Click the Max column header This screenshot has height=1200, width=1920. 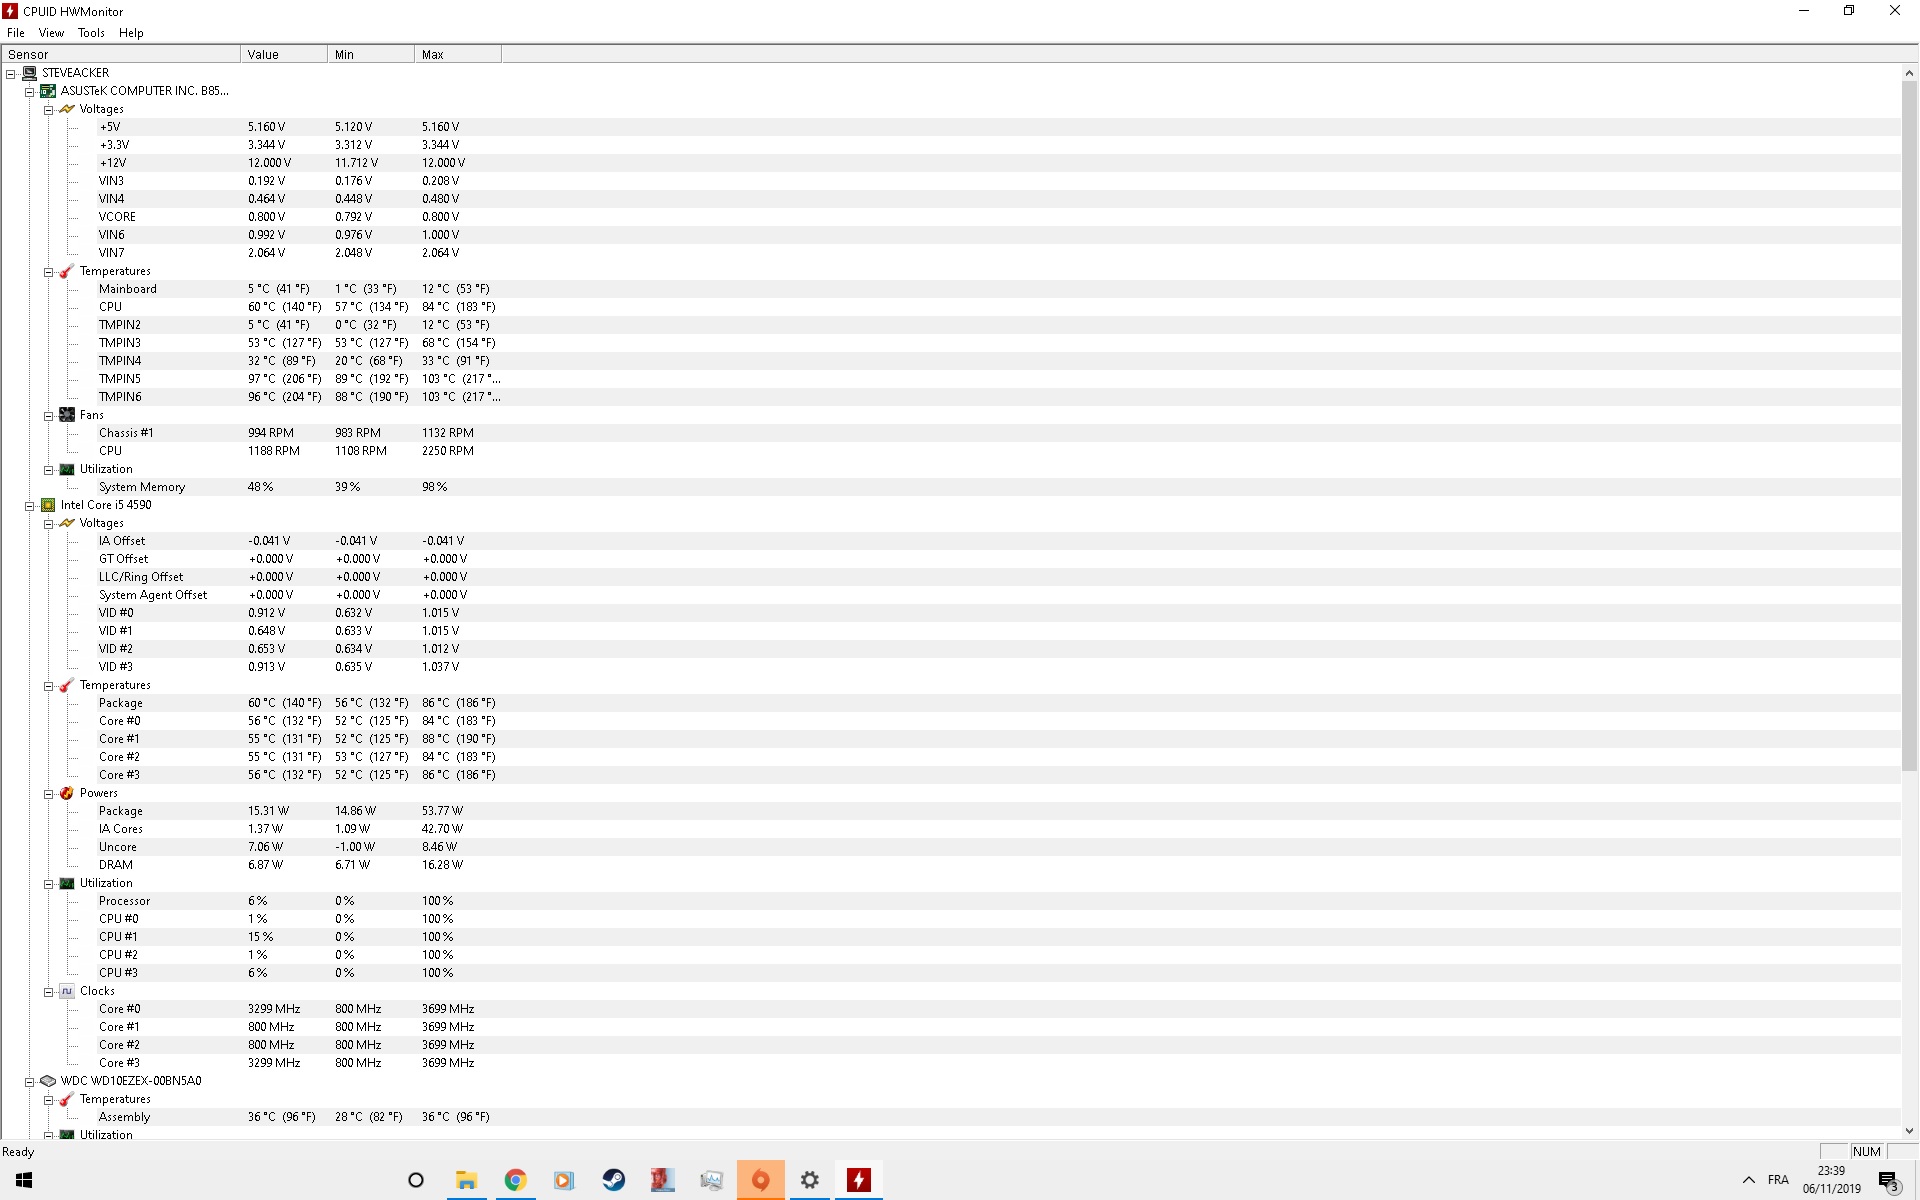click(x=456, y=55)
